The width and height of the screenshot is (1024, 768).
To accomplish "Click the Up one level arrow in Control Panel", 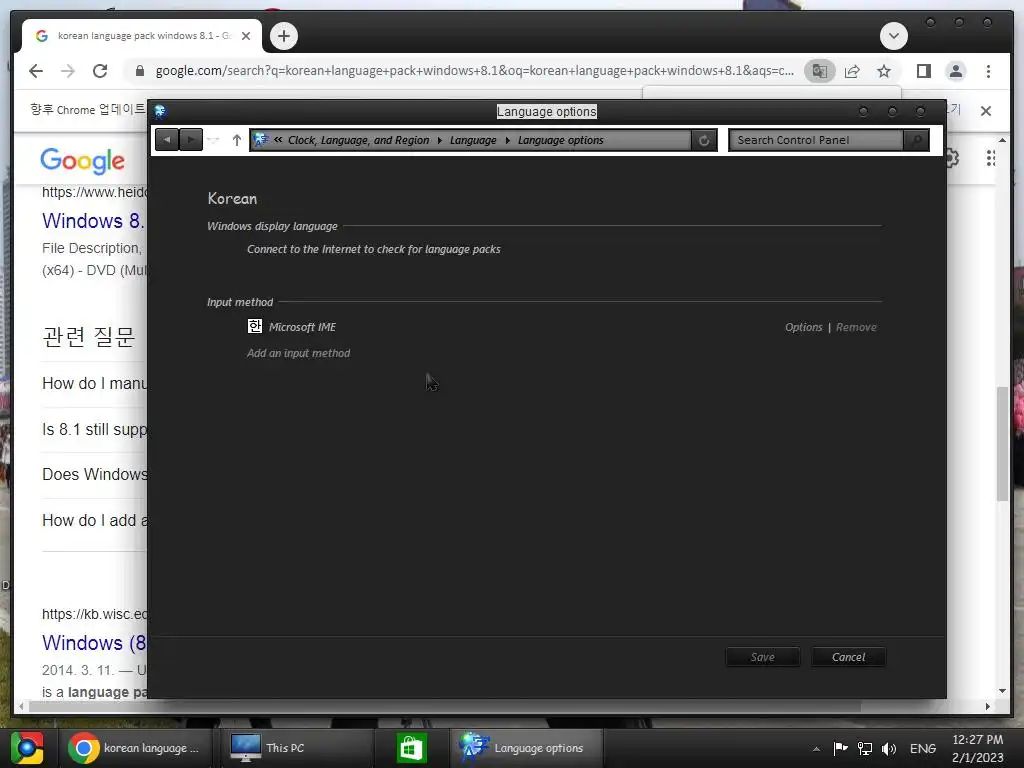I will pos(236,140).
